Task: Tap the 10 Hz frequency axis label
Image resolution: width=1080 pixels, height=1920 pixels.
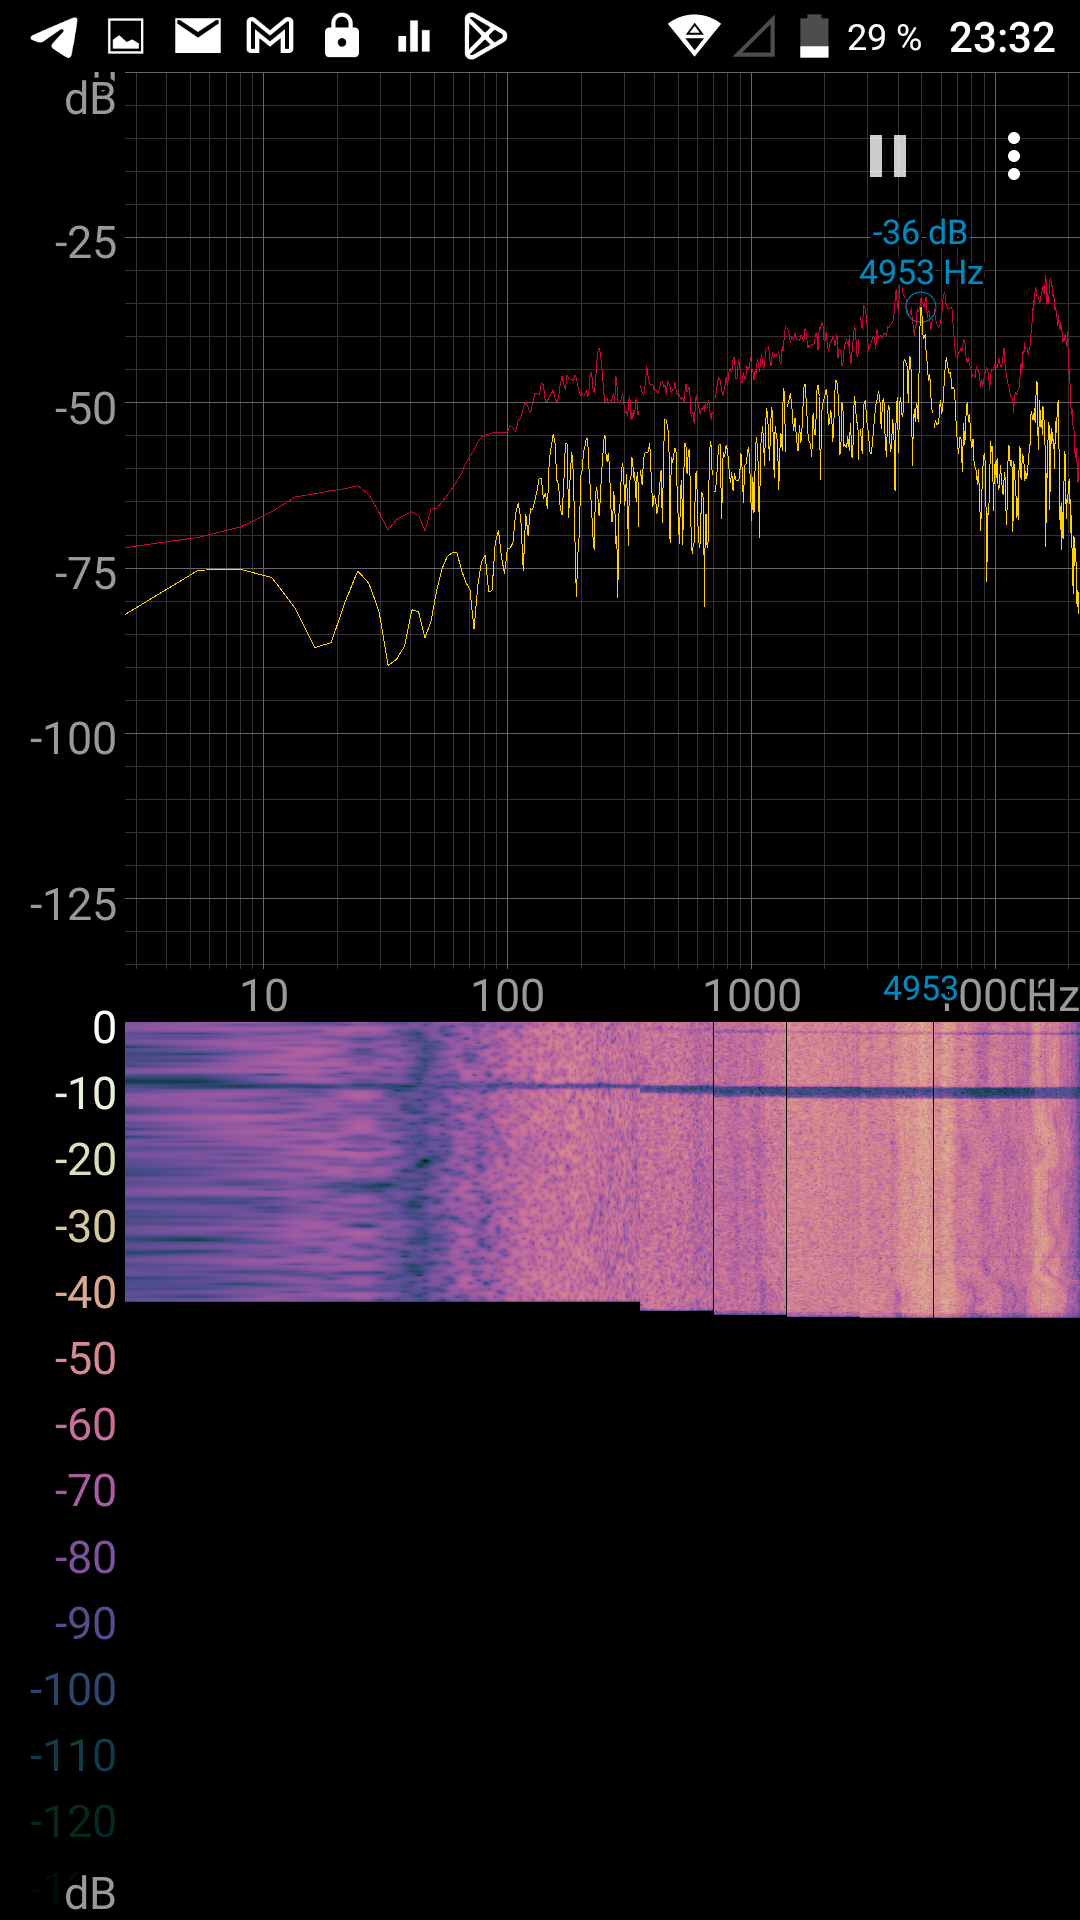Action: 264,996
